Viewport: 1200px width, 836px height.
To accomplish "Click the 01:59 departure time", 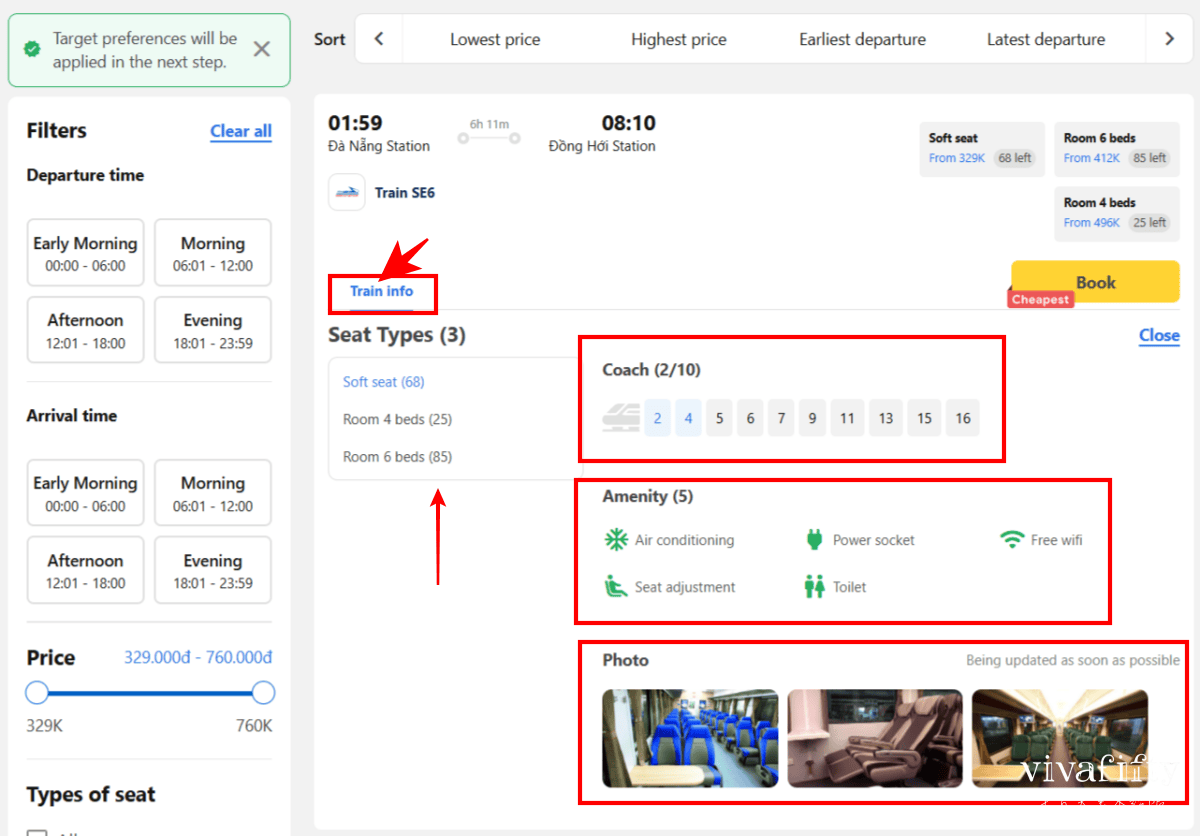I will (x=355, y=123).
